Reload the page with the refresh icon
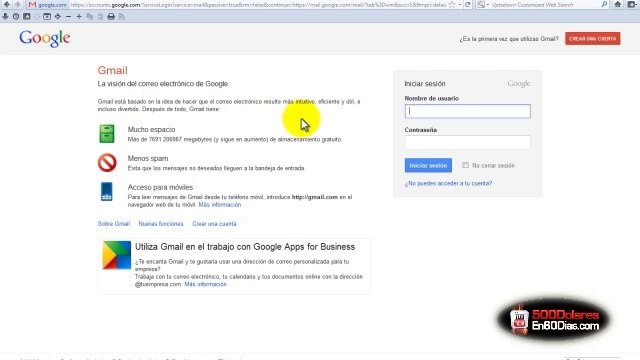 coord(468,5)
